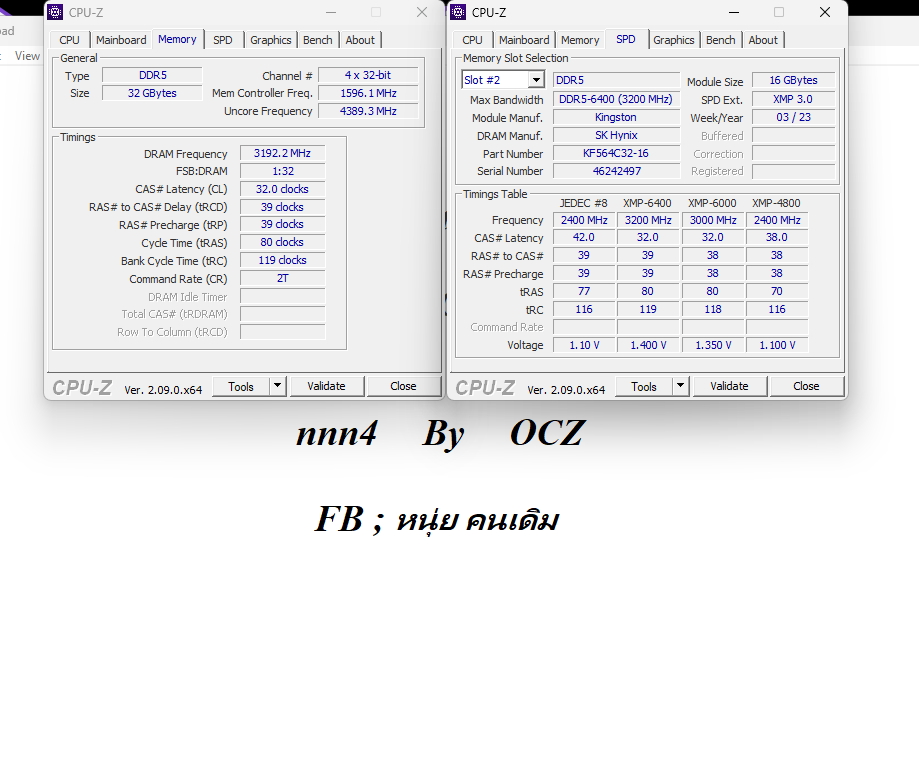Select the Memory tab in the right CPU-Z window

(580, 40)
